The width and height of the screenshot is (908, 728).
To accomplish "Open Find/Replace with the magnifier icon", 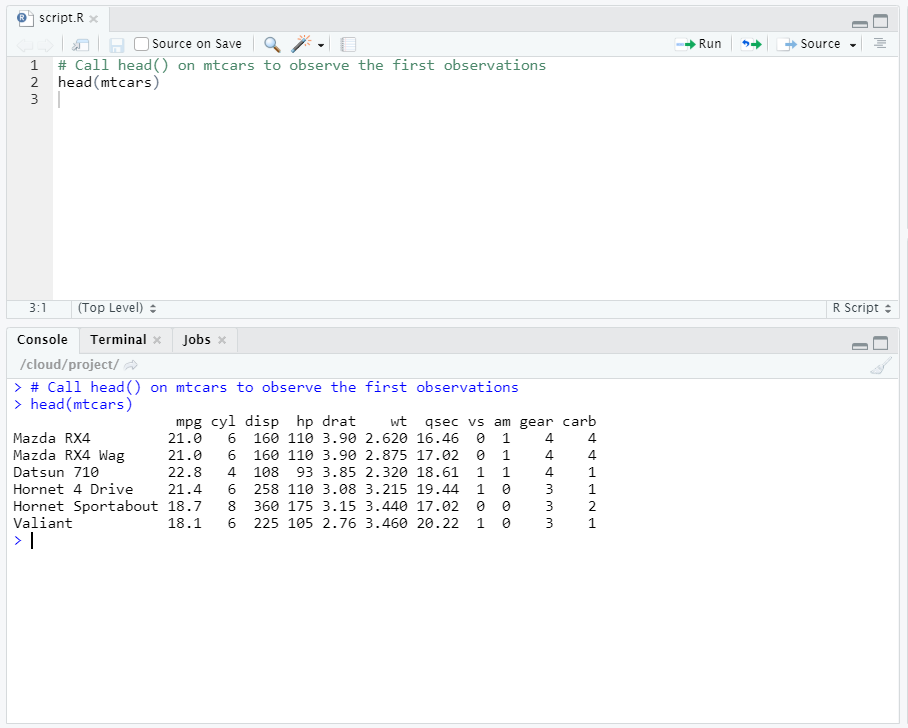I will (x=272, y=44).
